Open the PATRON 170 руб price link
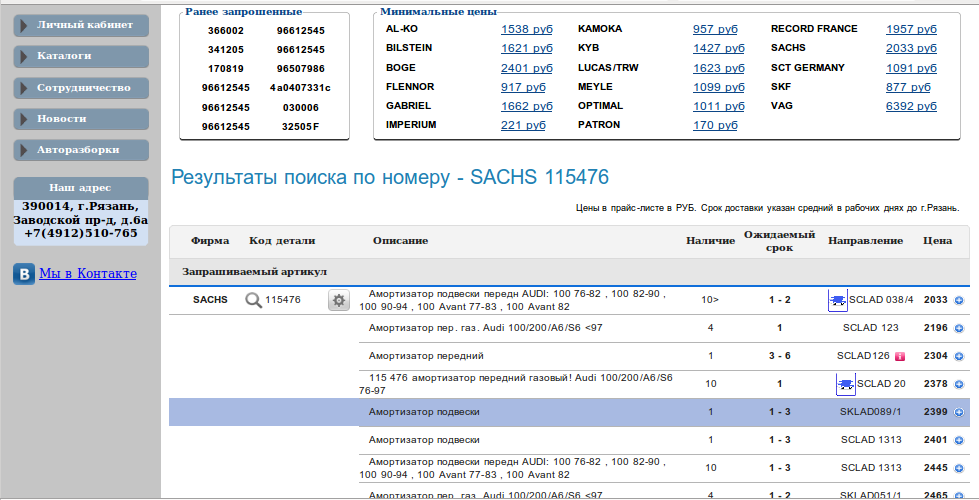 [715, 125]
